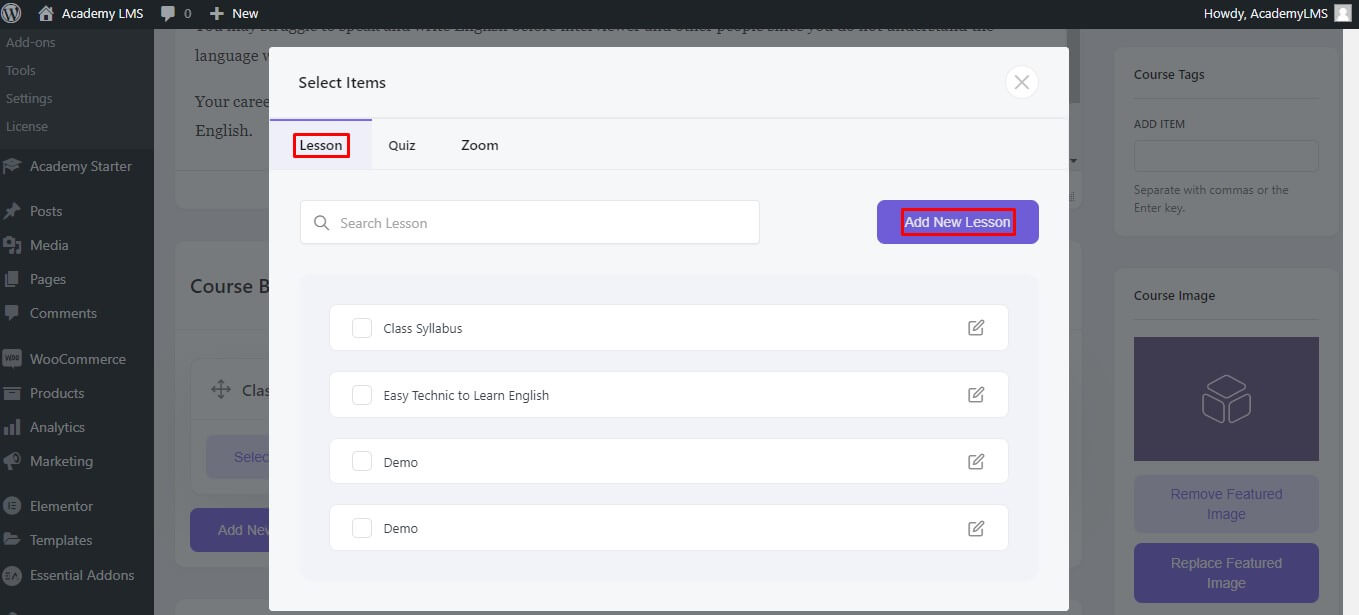Click the Analytics bar chart icon

coord(12,427)
